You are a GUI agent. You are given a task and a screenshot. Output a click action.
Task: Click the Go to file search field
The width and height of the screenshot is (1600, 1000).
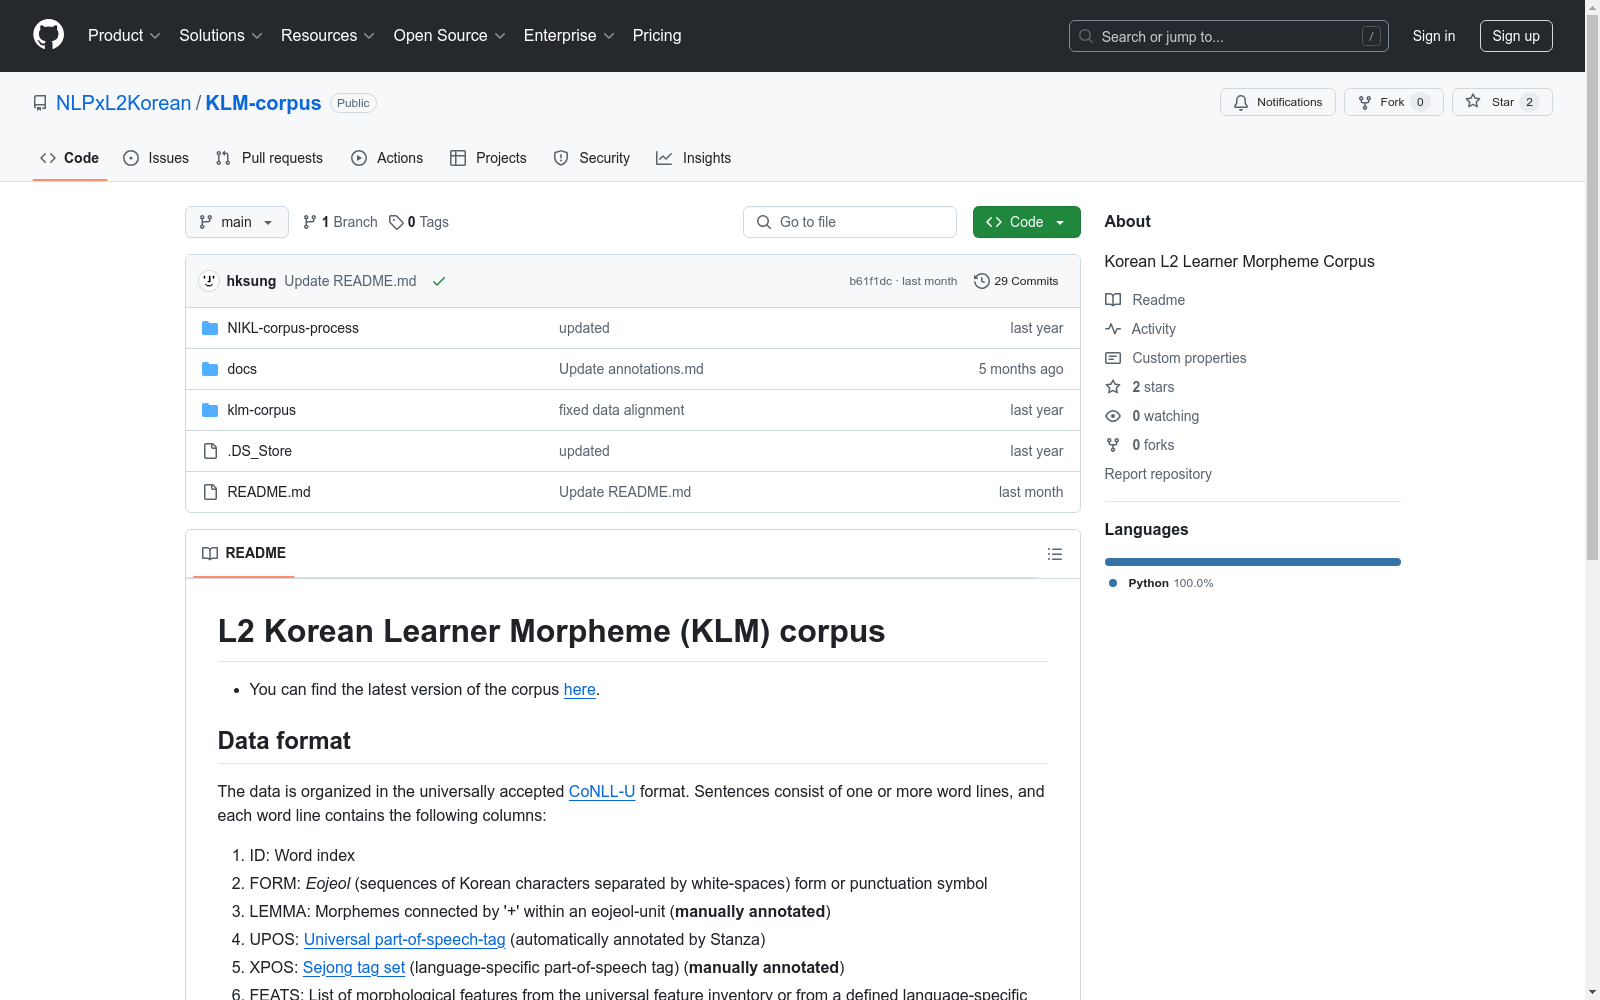pos(850,222)
